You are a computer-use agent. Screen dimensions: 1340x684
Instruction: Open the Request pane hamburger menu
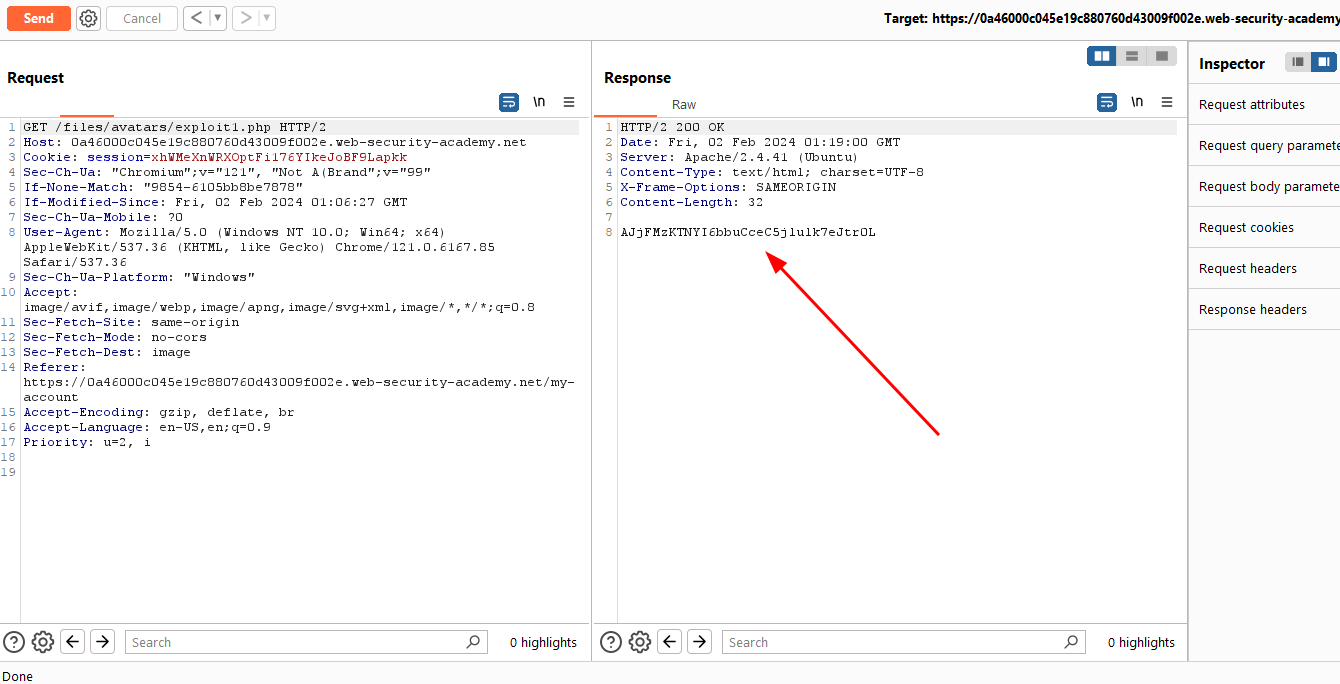[569, 102]
